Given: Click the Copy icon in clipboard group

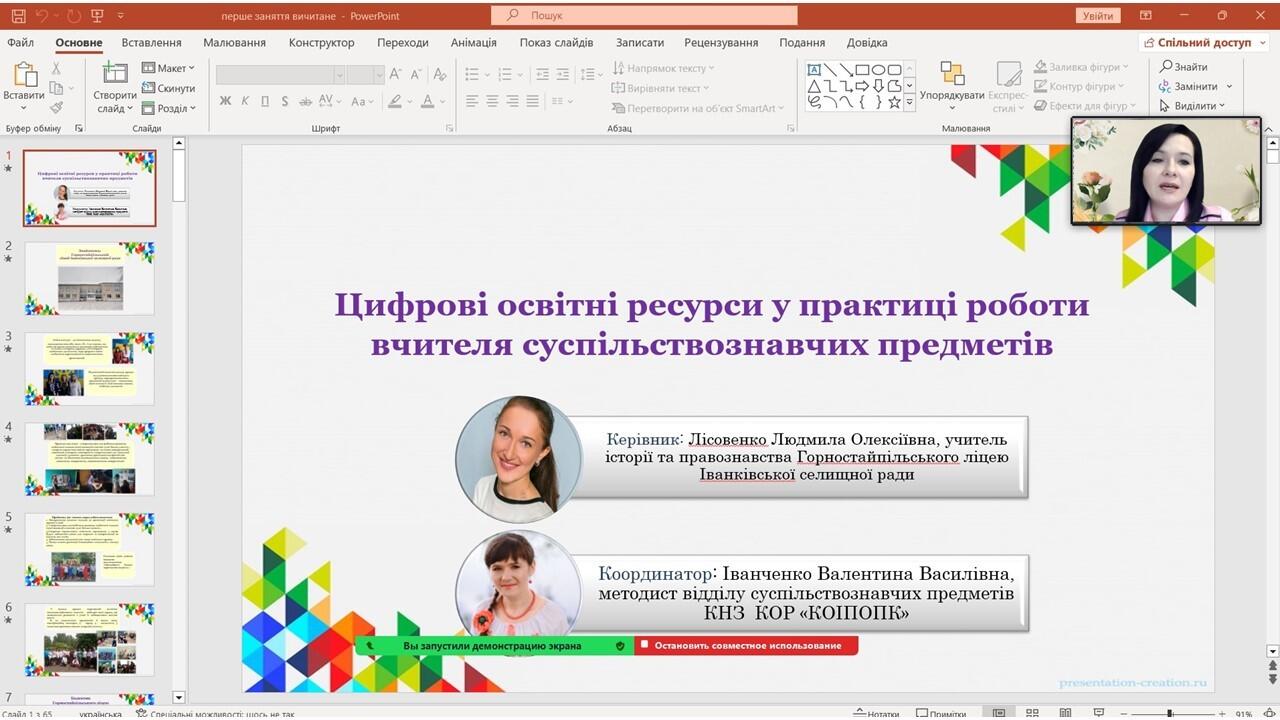Looking at the screenshot, I should pyautogui.click(x=56, y=88).
